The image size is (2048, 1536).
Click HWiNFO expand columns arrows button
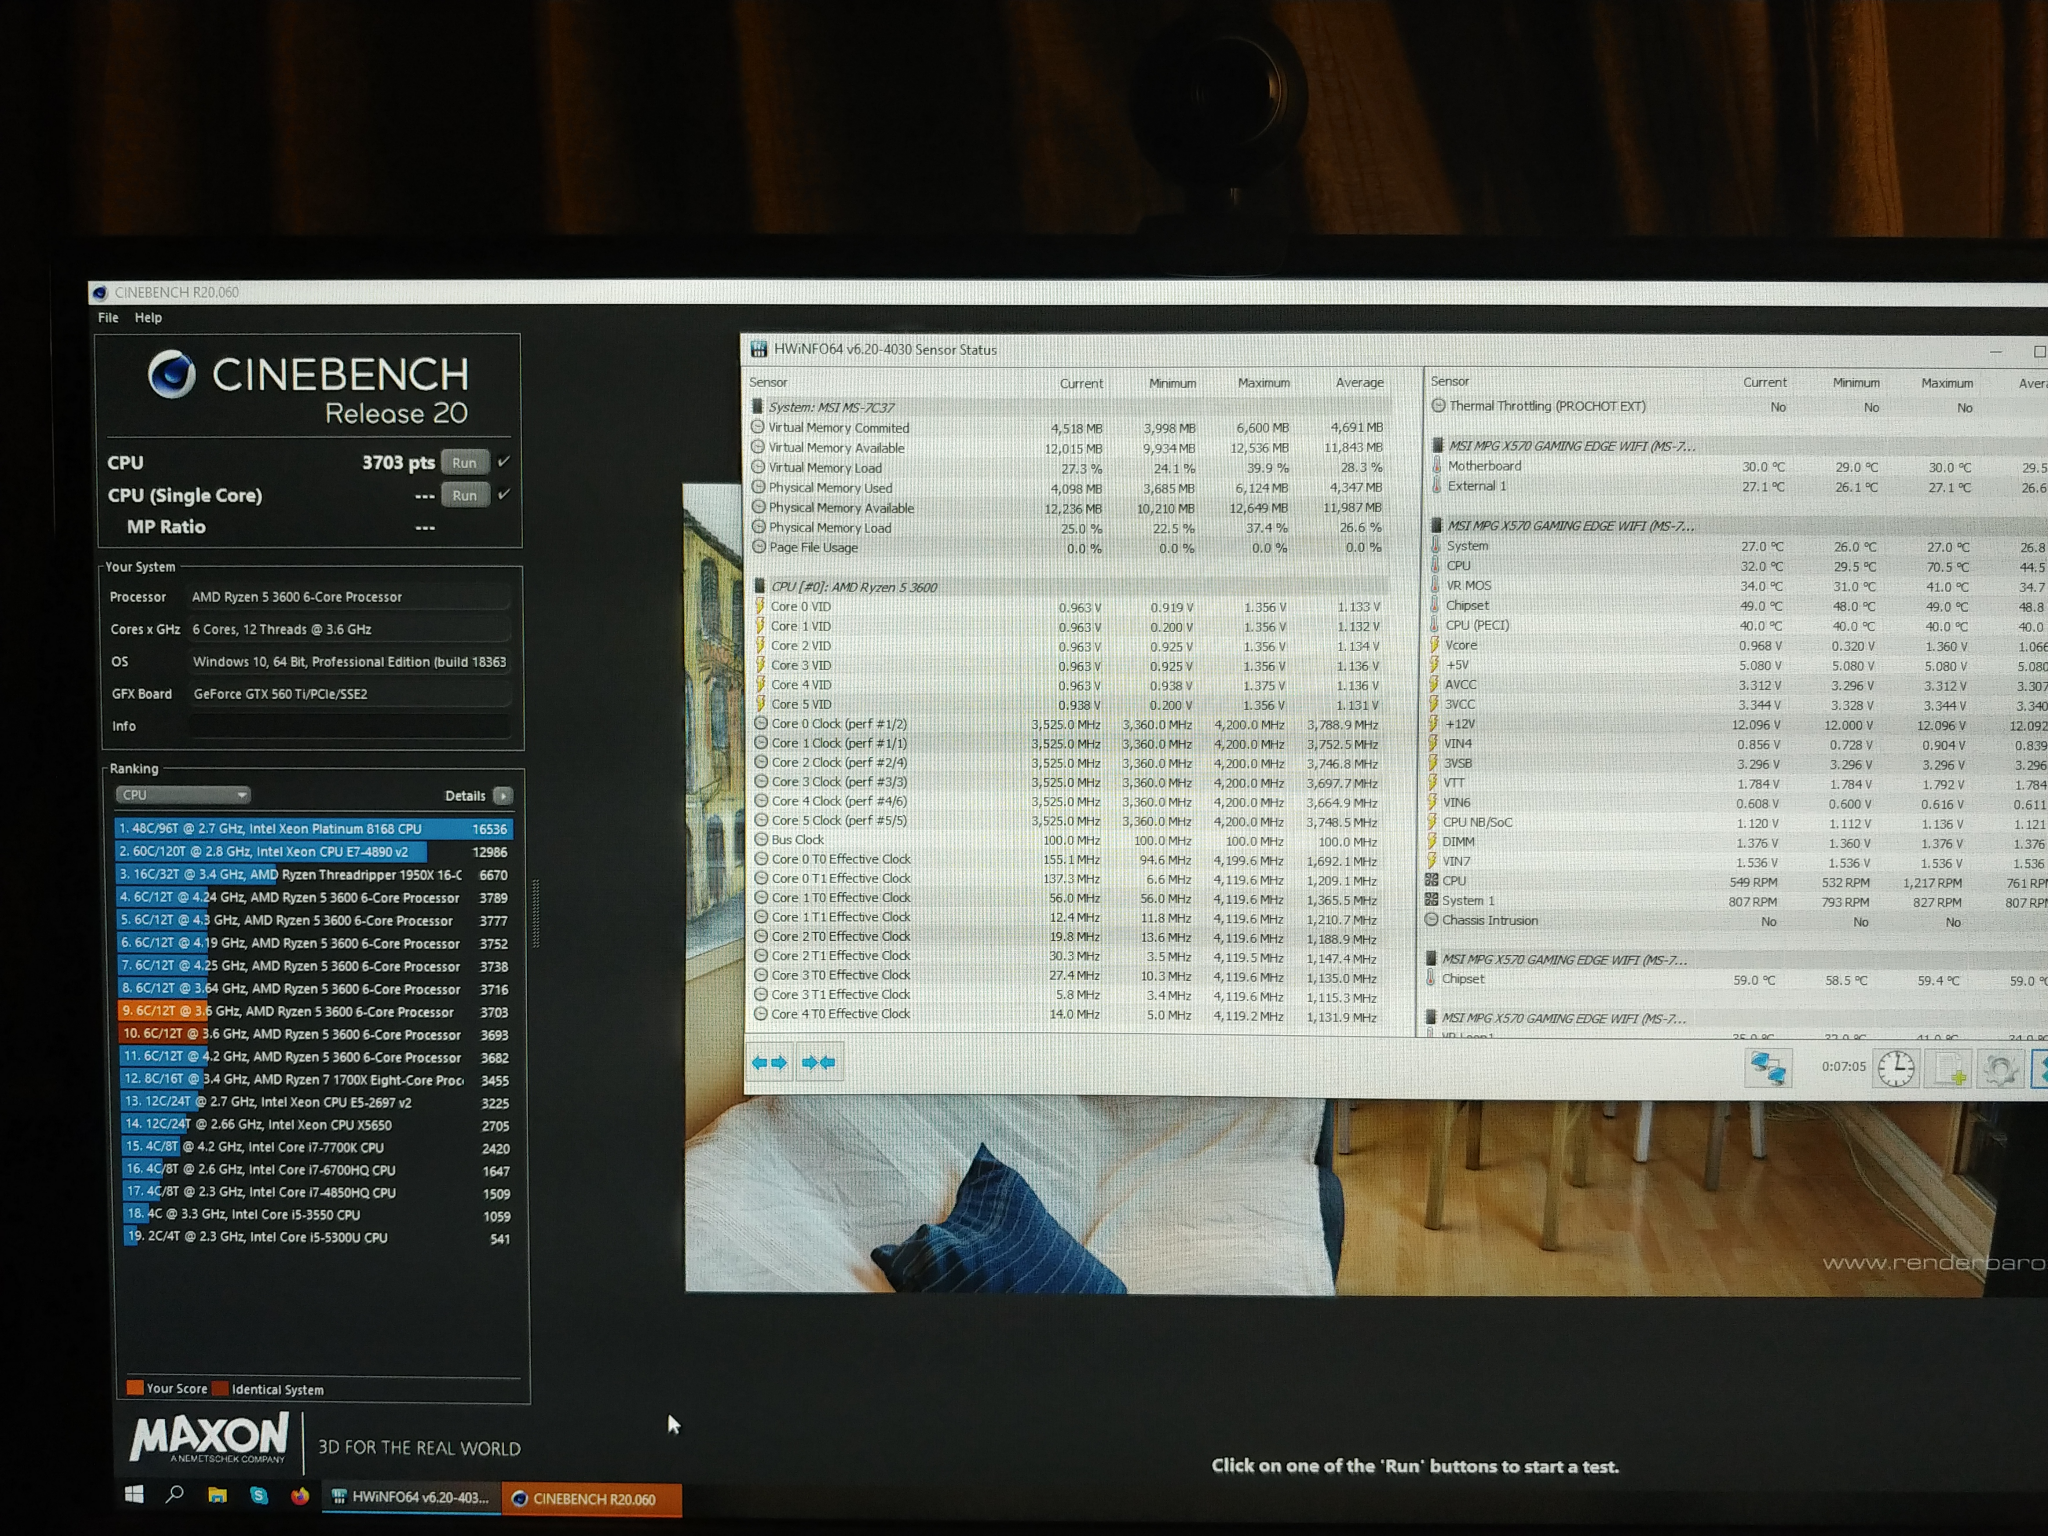pyautogui.click(x=769, y=1062)
